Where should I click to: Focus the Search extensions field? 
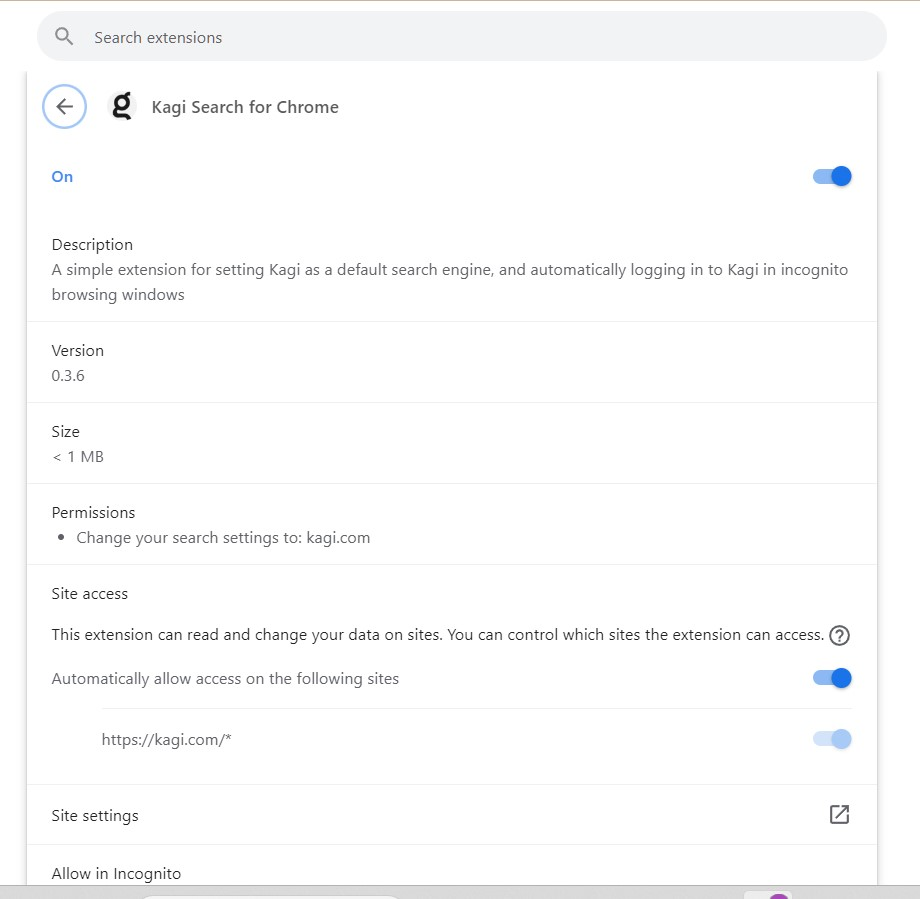click(x=460, y=37)
